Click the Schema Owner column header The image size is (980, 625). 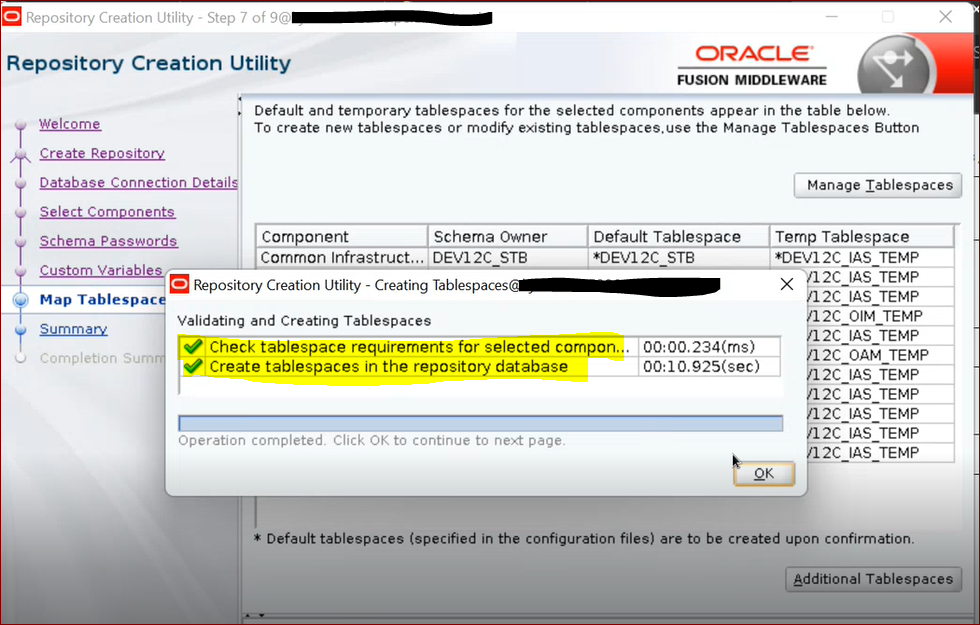click(508, 237)
